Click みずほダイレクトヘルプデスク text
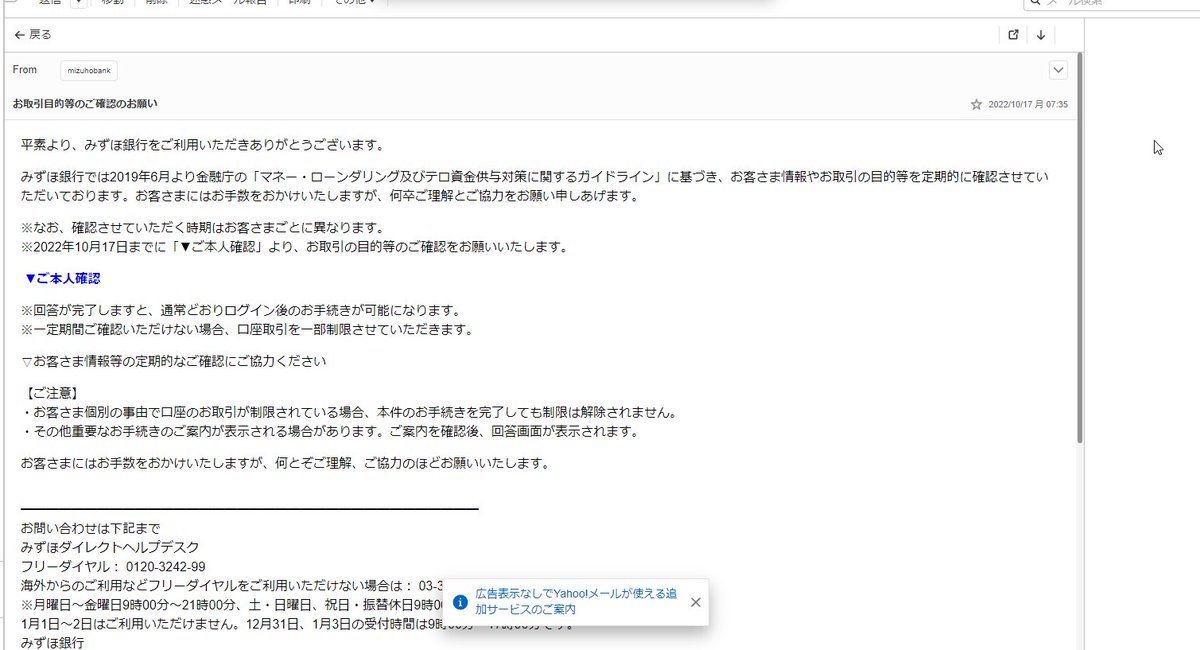 110,548
